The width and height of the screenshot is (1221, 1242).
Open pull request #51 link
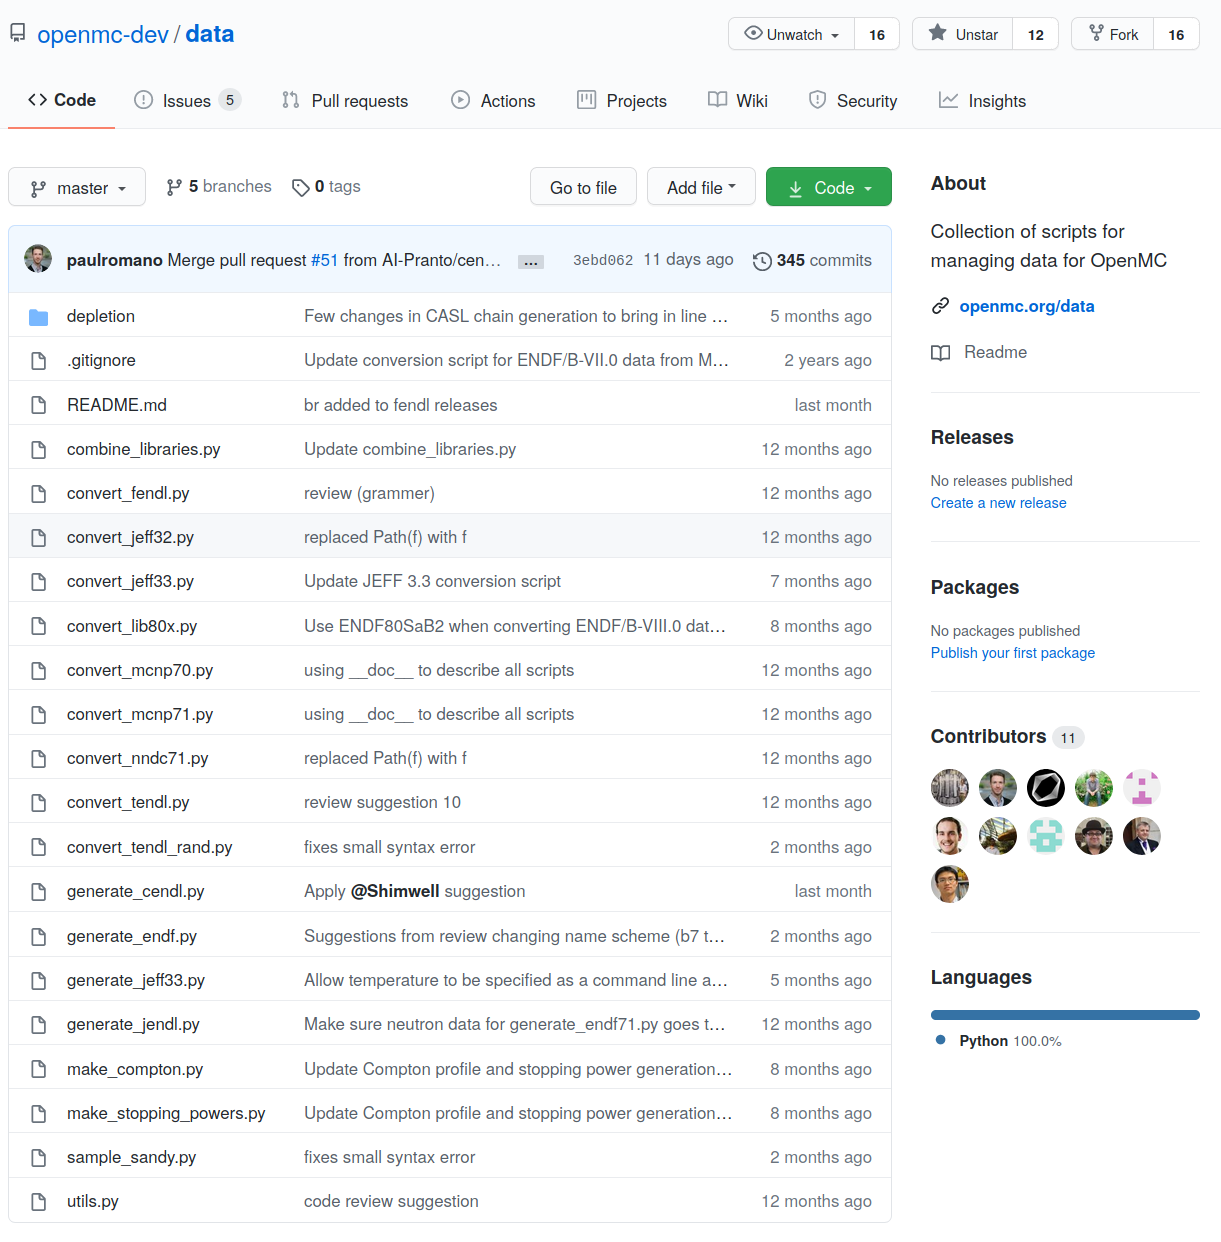coord(324,260)
